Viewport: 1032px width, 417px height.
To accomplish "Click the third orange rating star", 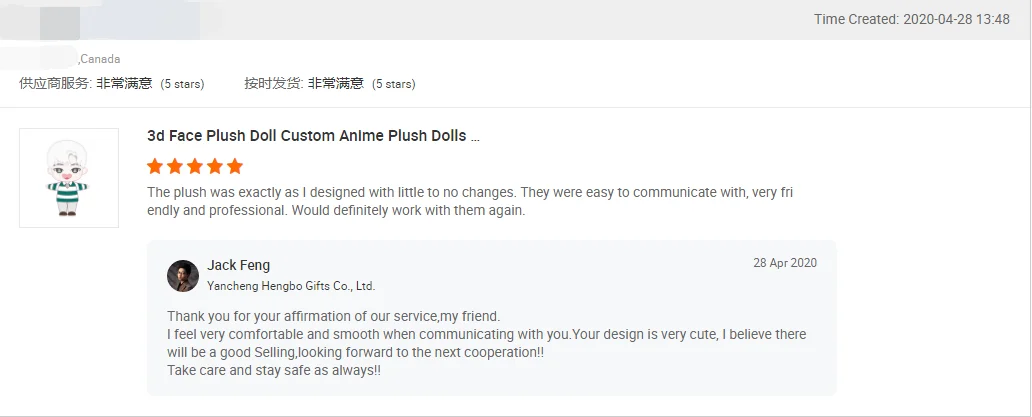I will (195, 166).
